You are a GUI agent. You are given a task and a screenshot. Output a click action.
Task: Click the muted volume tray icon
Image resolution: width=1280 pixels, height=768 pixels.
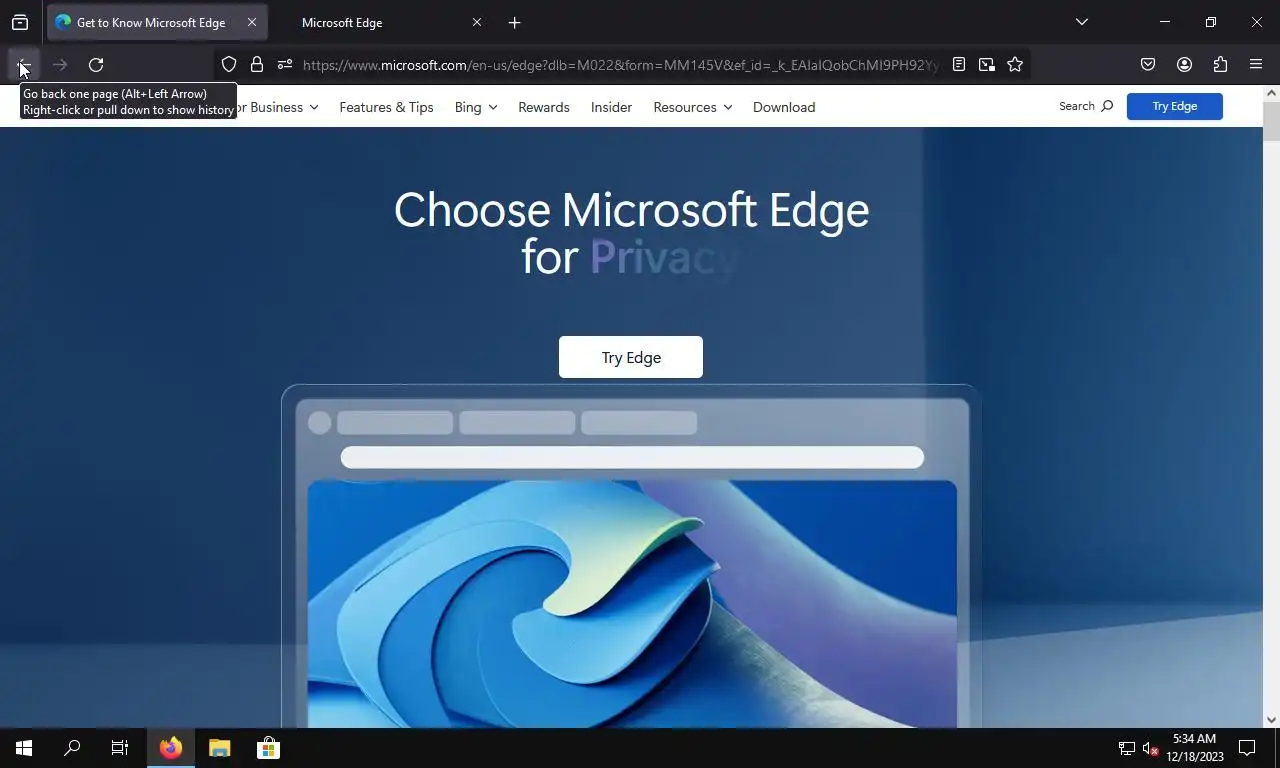(x=1151, y=748)
